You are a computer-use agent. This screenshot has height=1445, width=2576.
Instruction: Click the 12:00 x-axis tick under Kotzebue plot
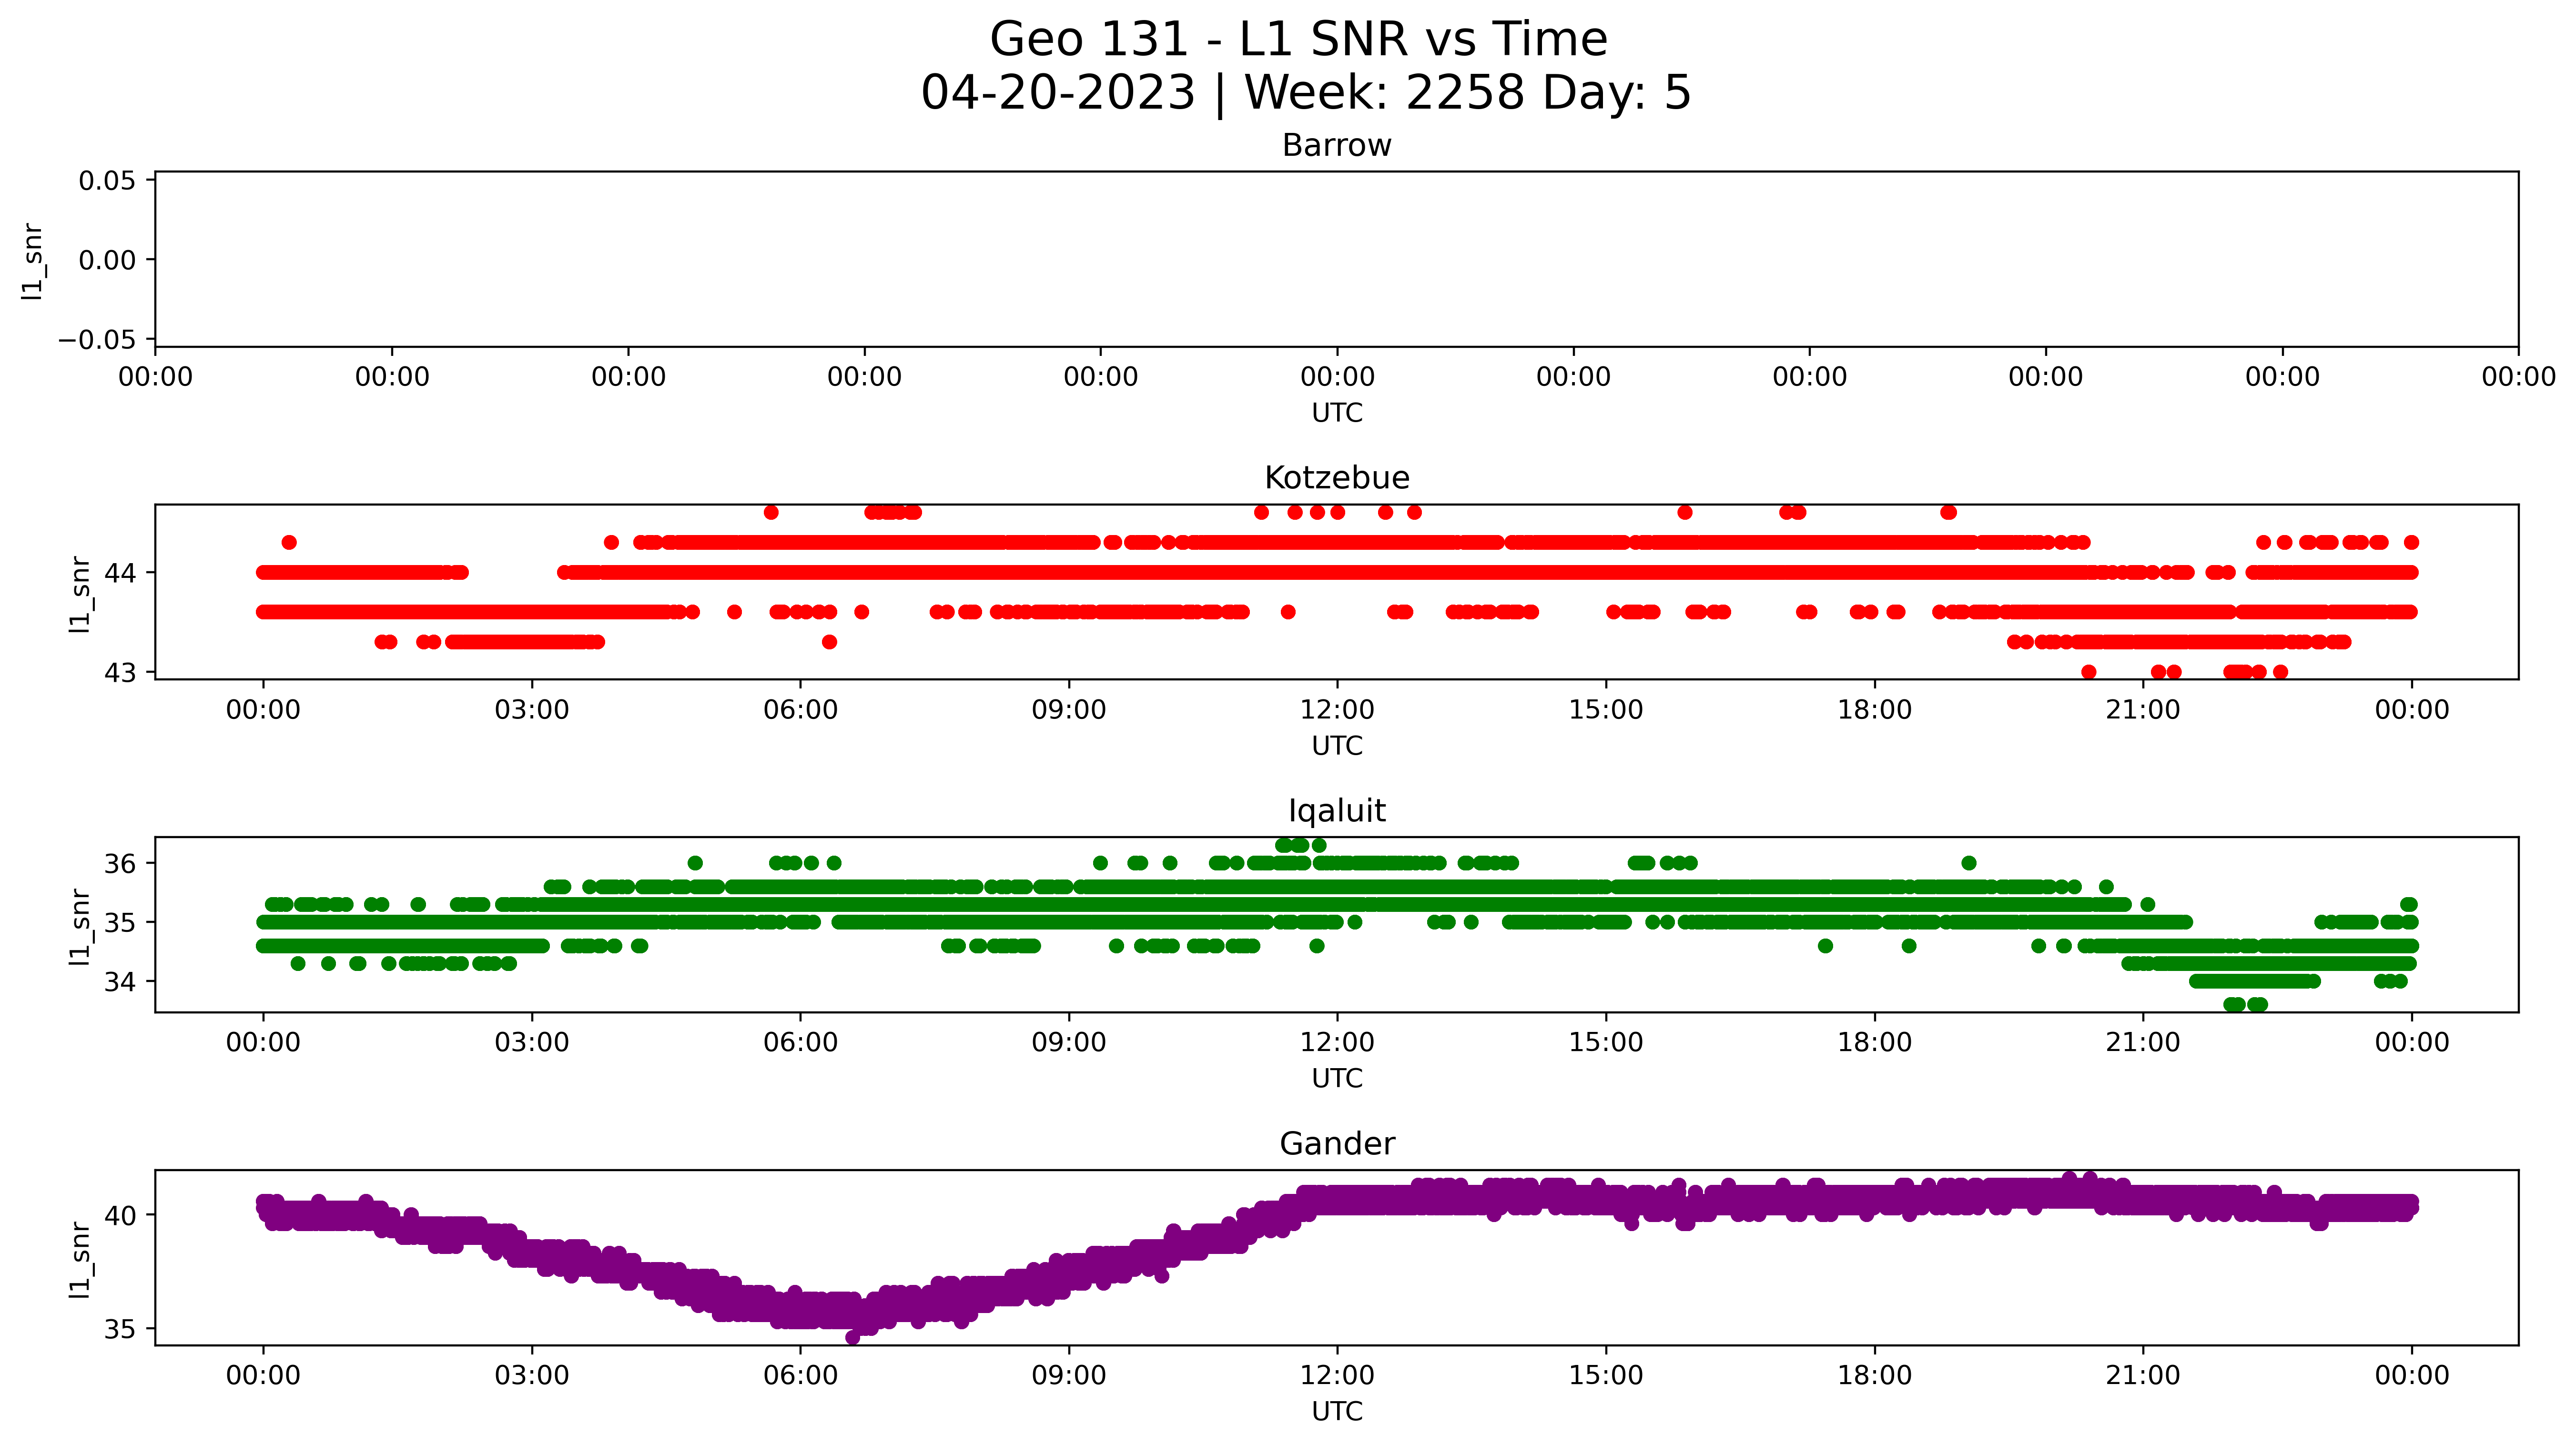1337,710
